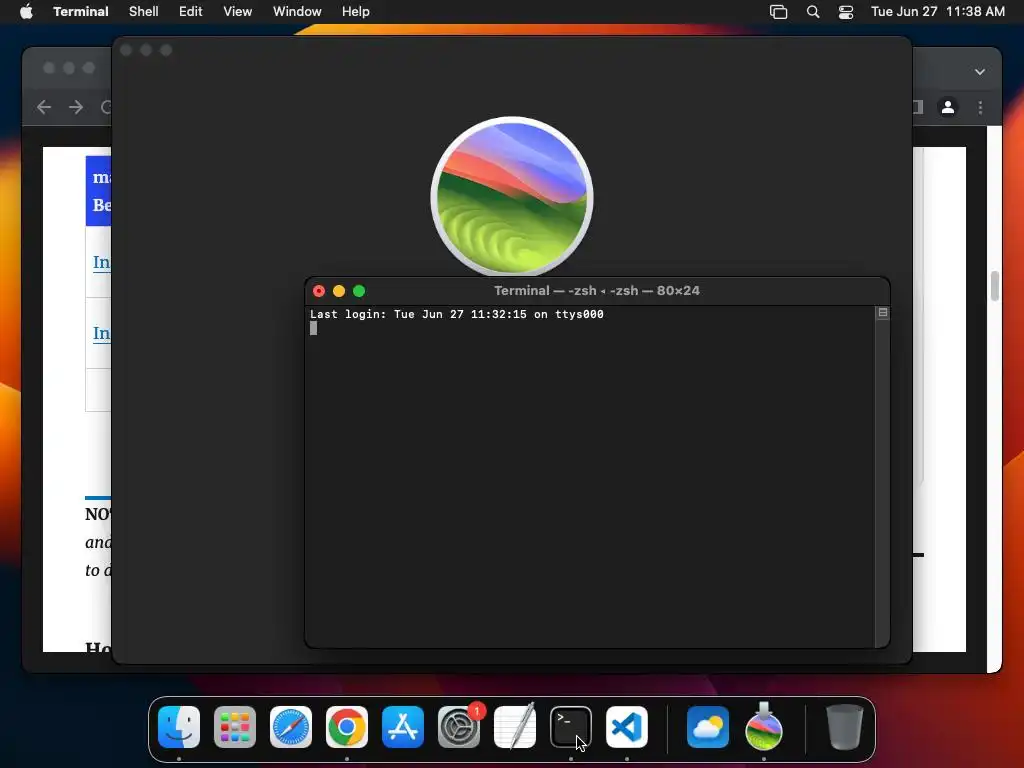This screenshot has width=1024, height=768.
Task: Open the macOS Sonoma installer Dock icon
Action: pyautogui.click(x=763, y=727)
